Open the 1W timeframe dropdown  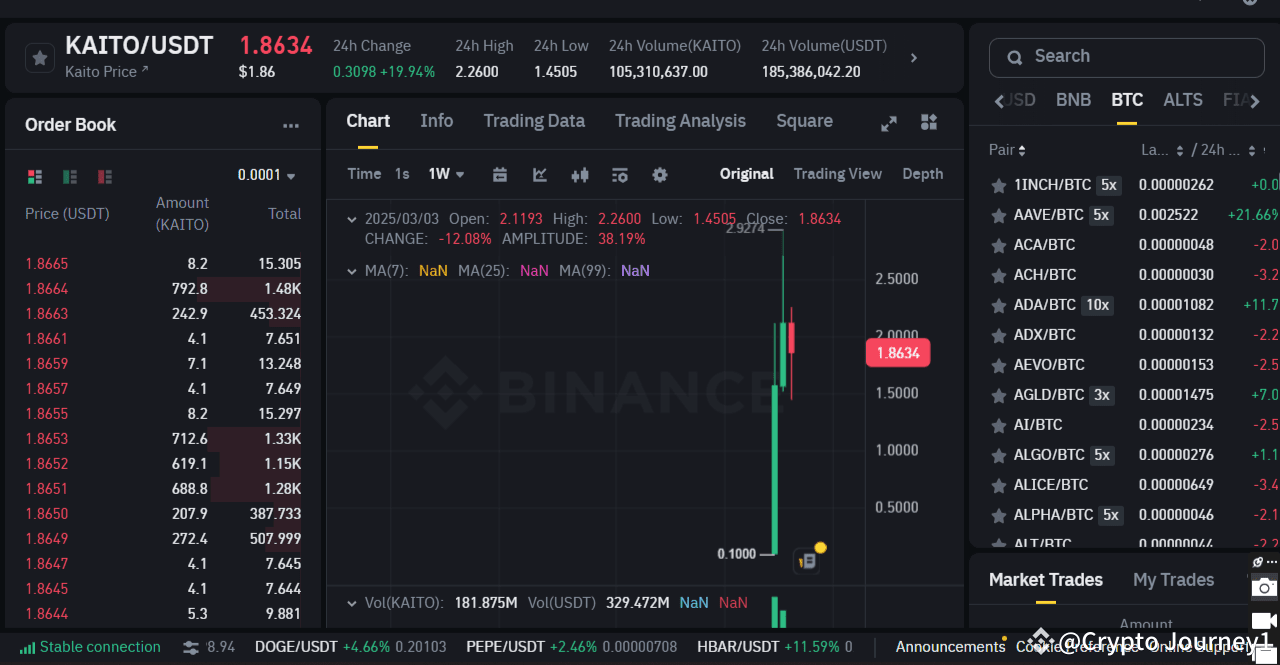(x=444, y=174)
